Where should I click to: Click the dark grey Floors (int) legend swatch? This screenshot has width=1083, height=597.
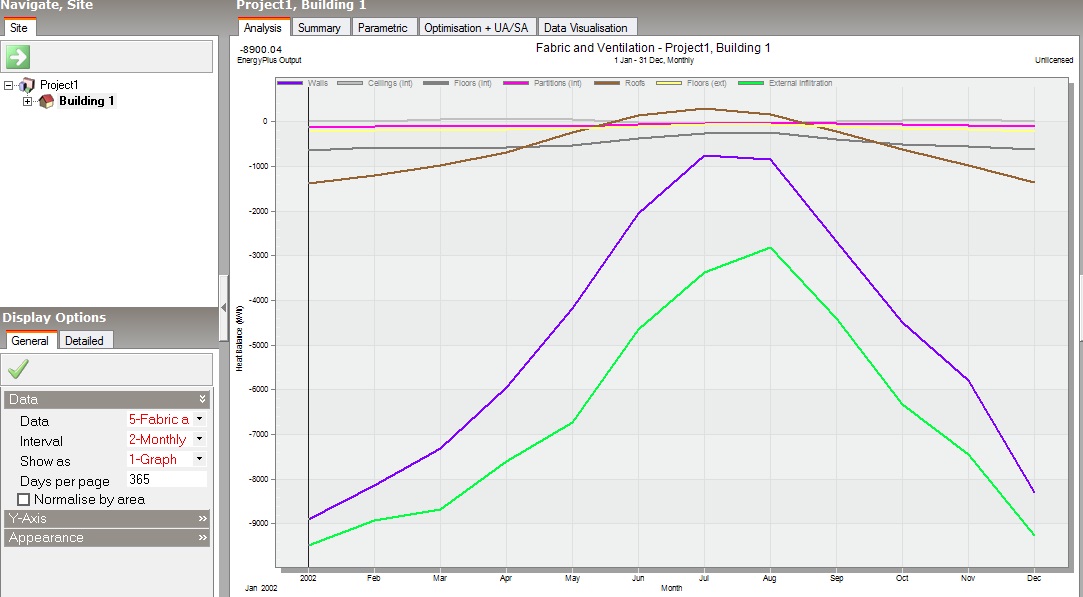435,84
